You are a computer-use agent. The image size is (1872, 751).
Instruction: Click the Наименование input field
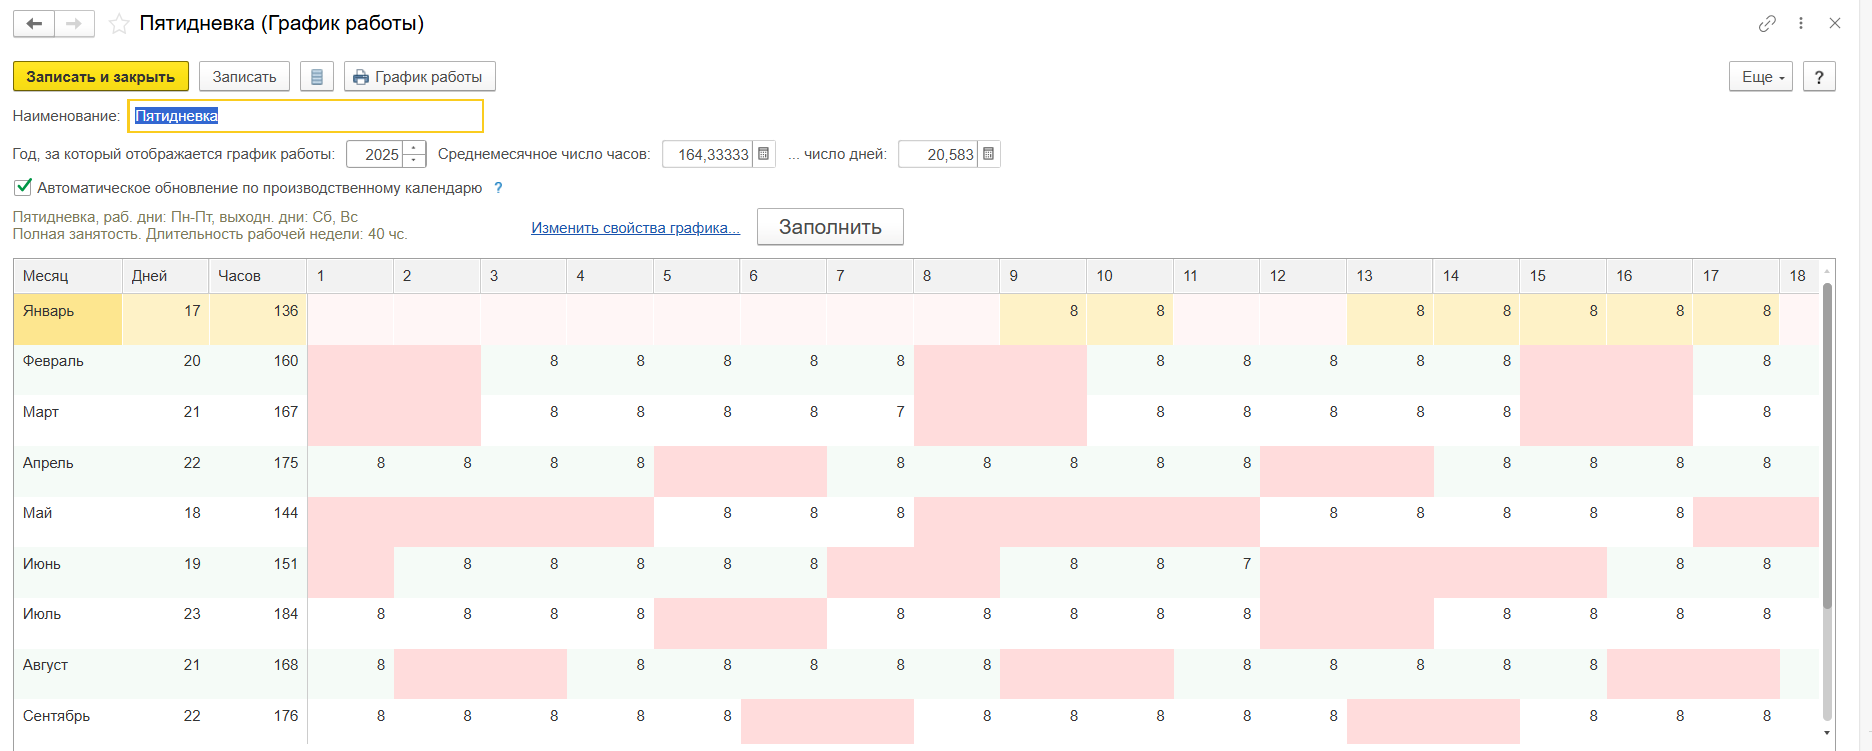pos(305,116)
